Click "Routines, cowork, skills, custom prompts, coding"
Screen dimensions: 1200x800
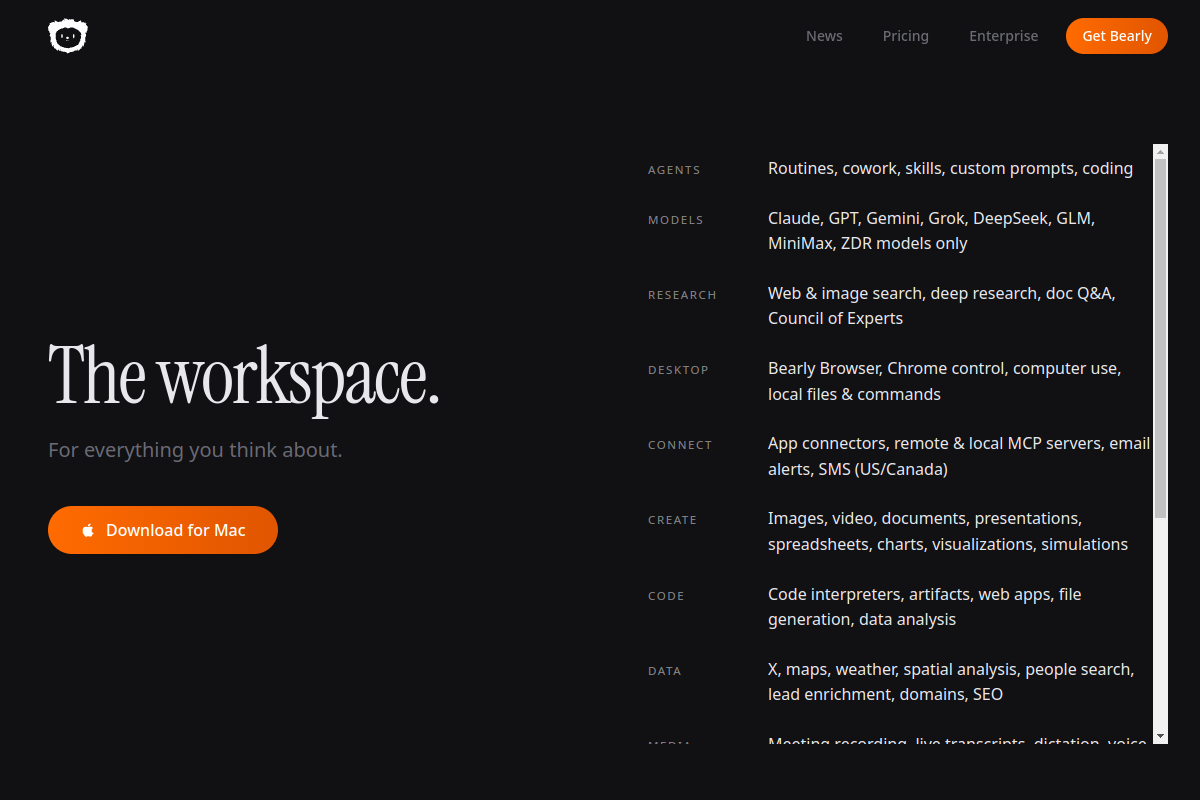950,169
